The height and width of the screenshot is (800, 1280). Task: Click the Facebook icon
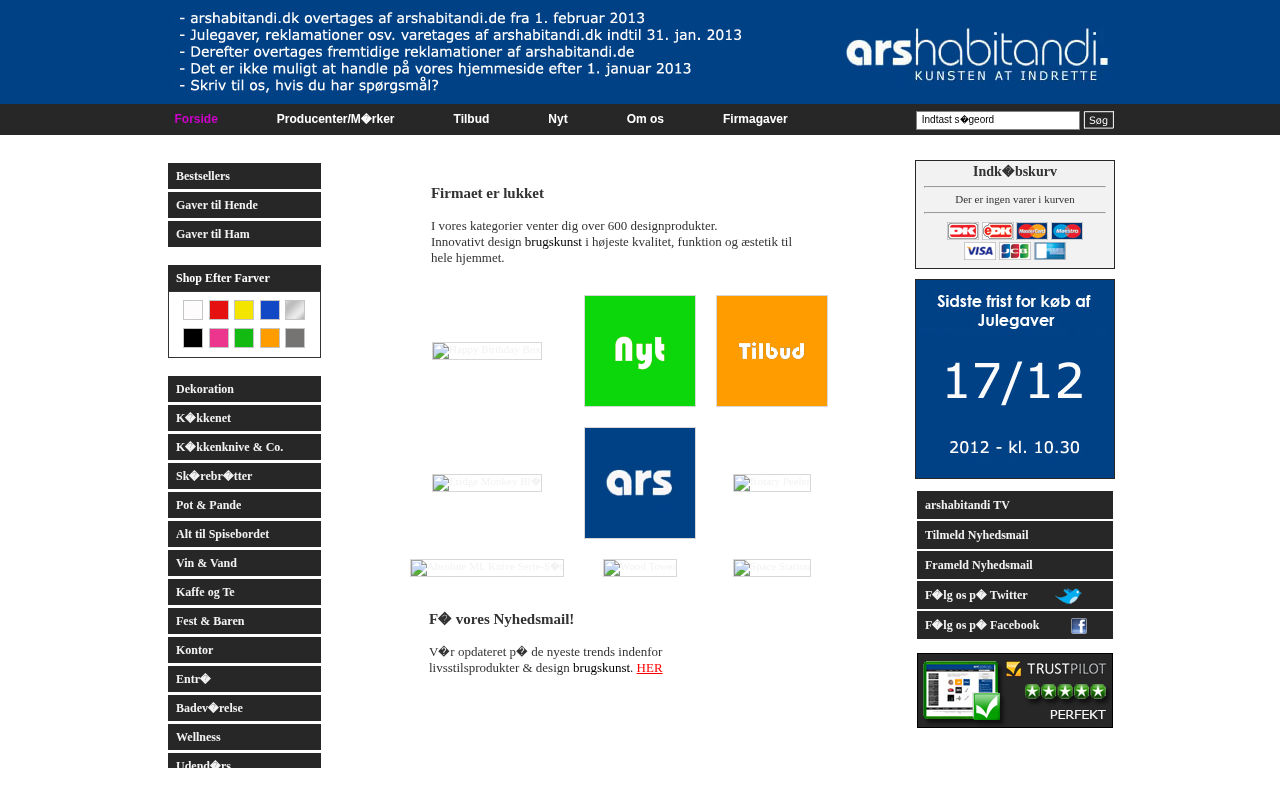pyautogui.click(x=1079, y=626)
